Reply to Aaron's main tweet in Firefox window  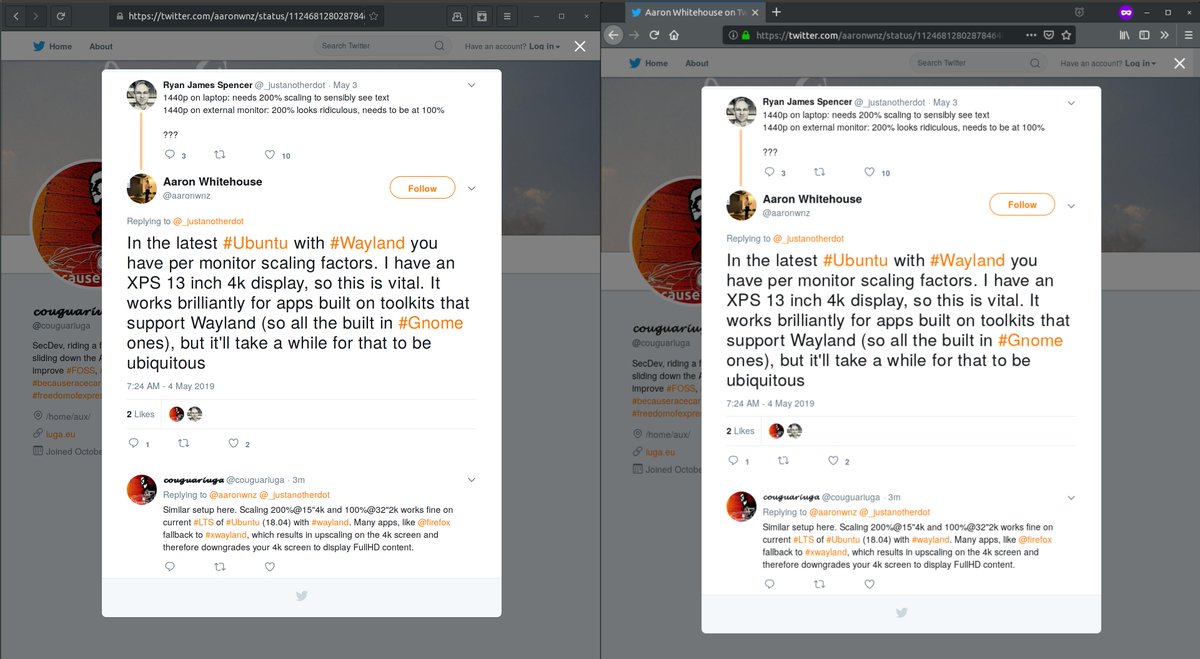pos(733,460)
